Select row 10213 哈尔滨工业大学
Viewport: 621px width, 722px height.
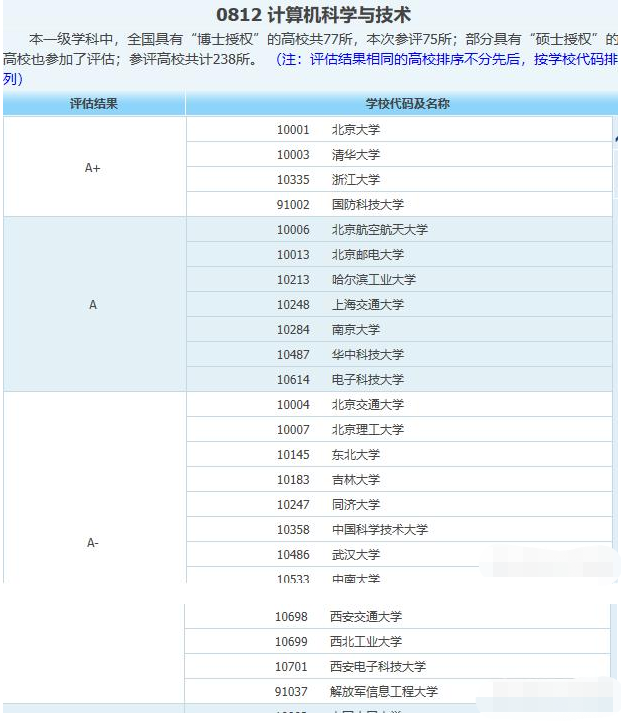pos(399,279)
